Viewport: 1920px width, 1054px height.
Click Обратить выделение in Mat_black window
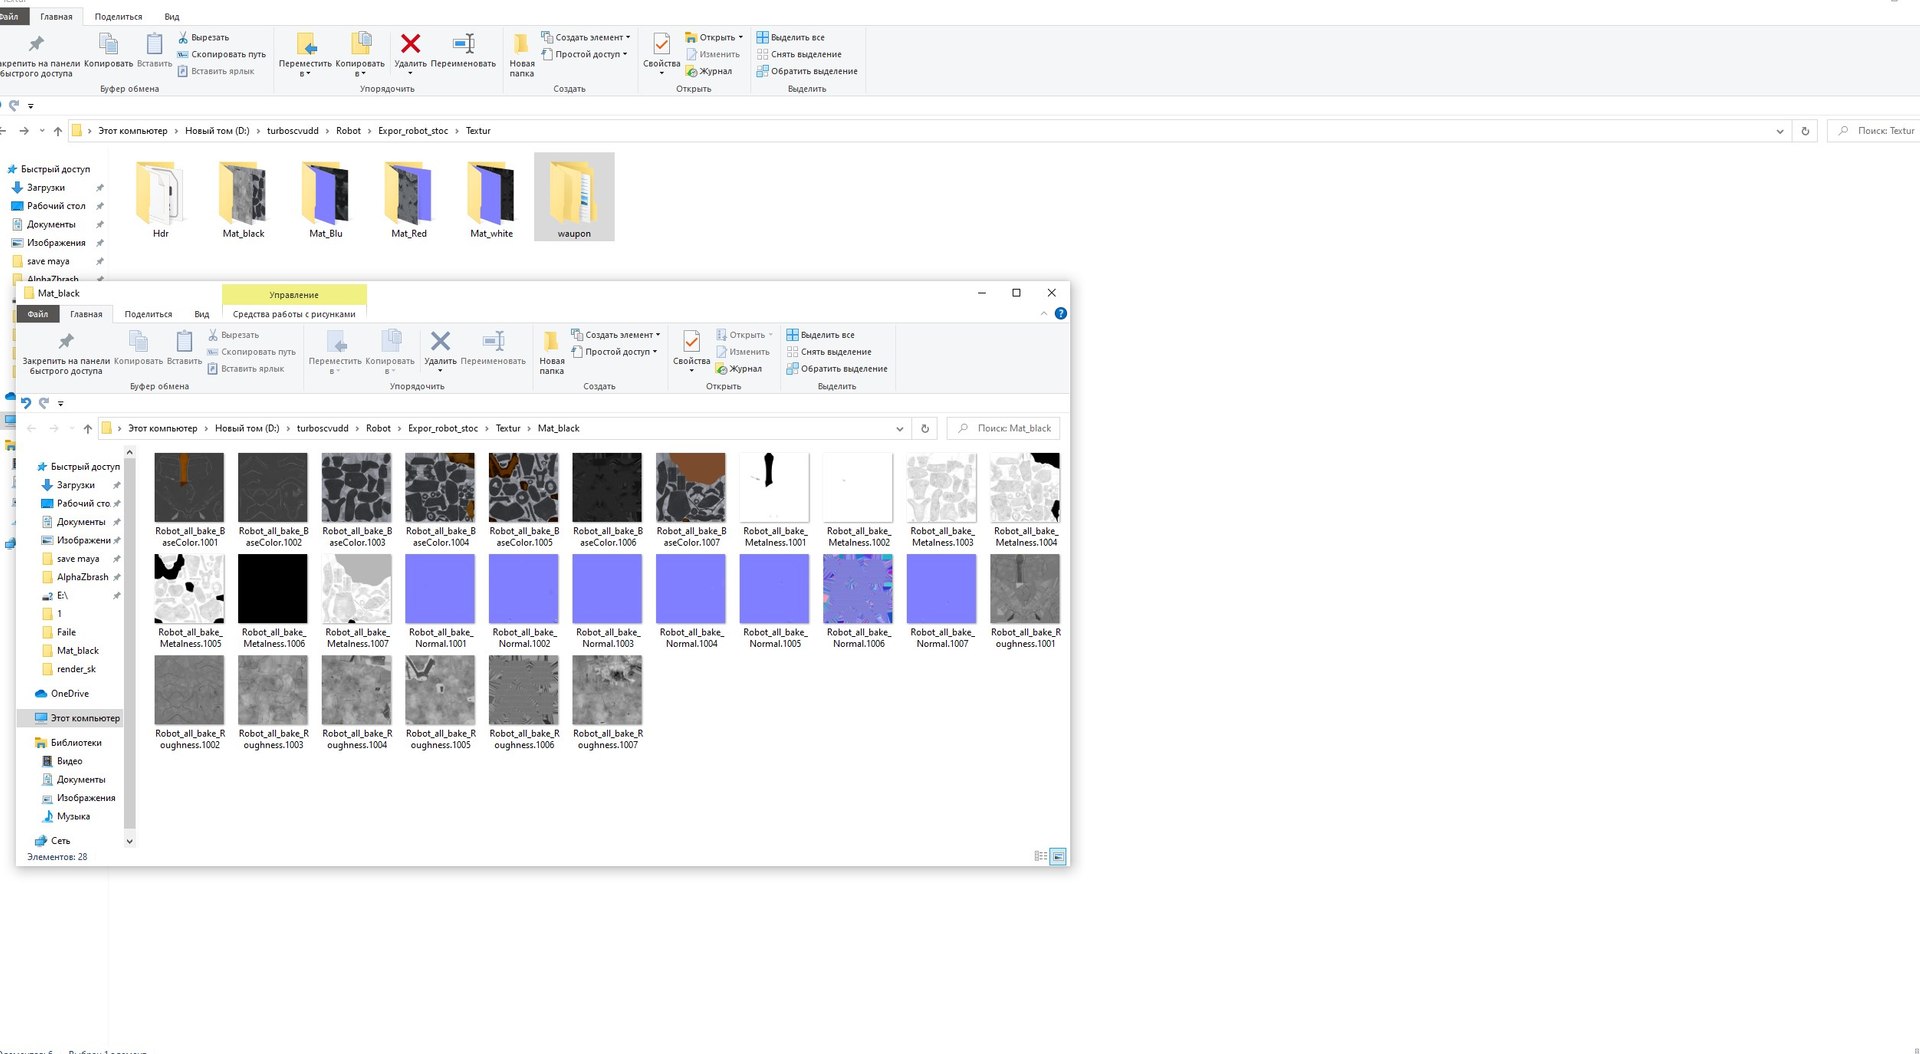coord(836,369)
